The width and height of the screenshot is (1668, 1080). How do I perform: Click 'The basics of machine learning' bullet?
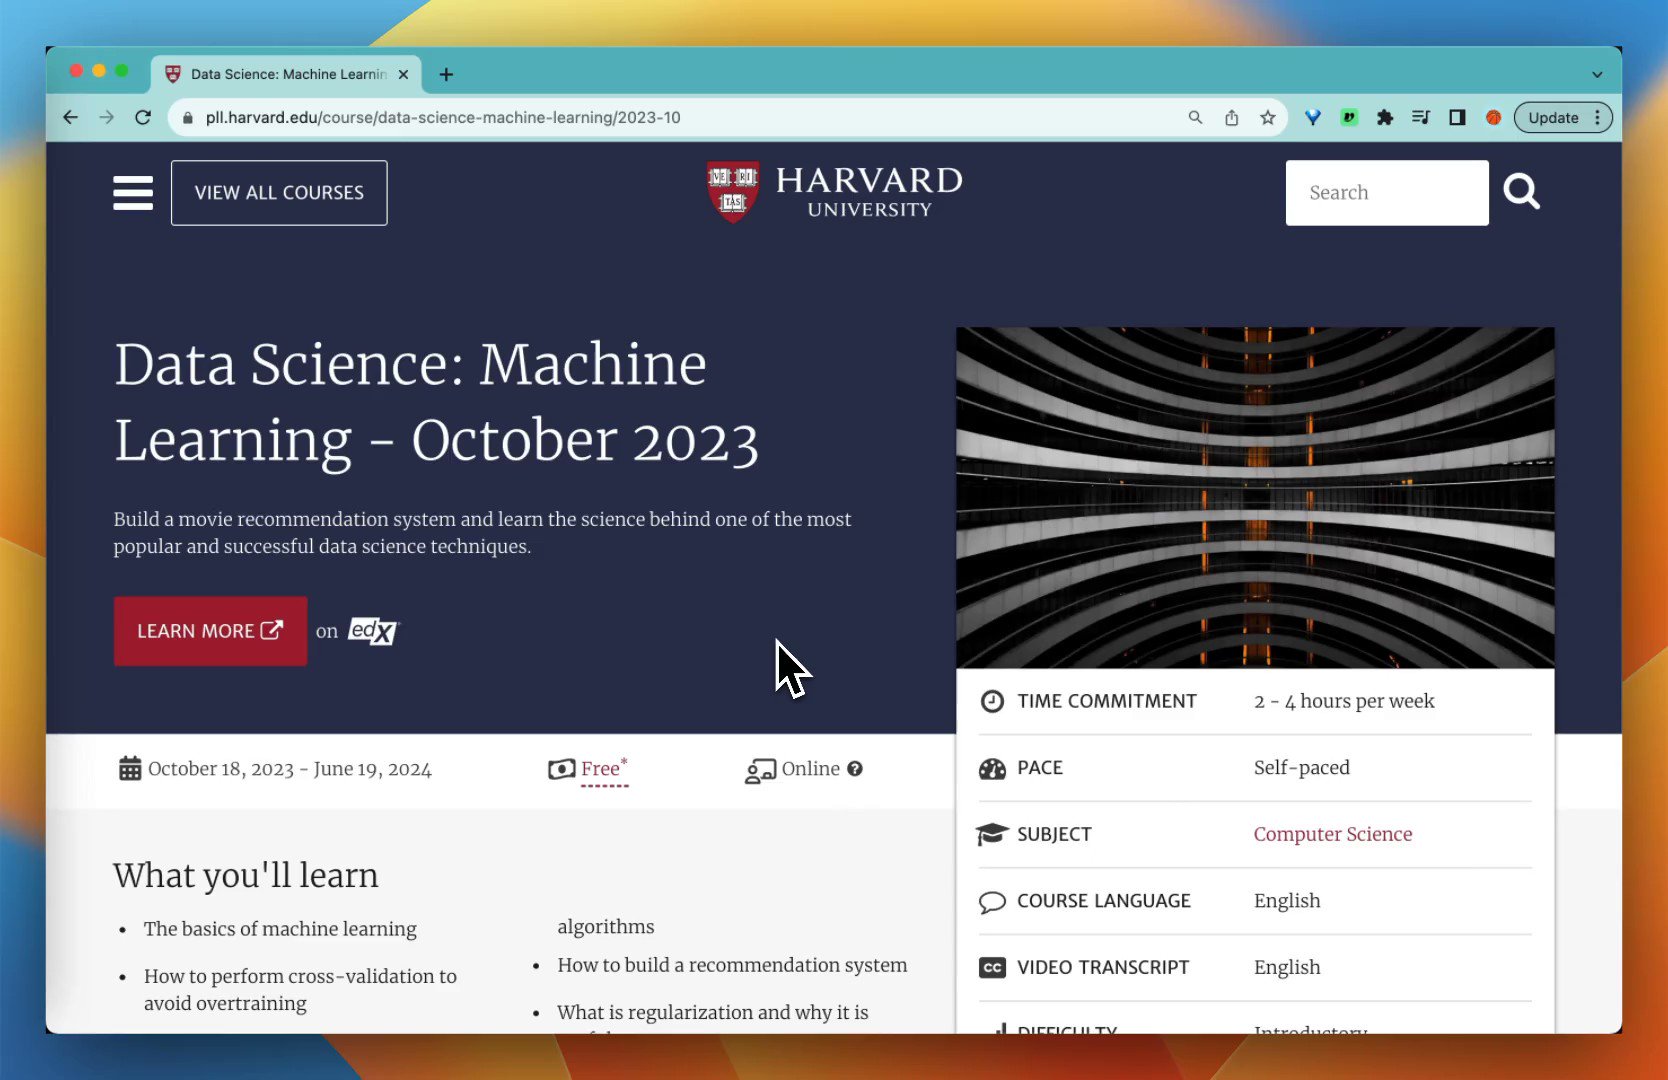280,929
